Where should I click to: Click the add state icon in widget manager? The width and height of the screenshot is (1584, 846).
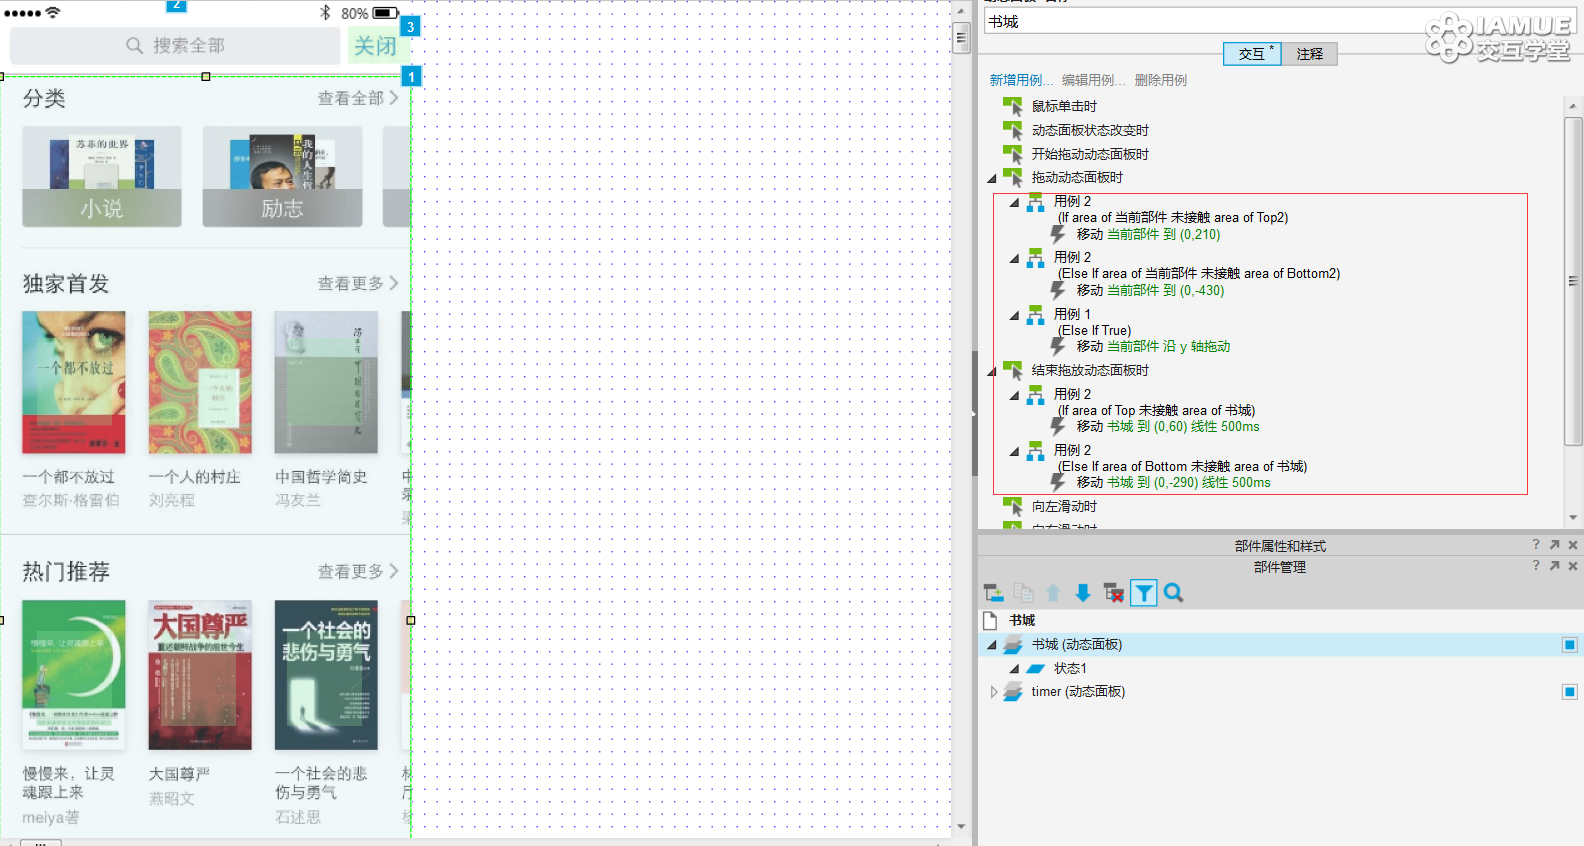[993, 593]
